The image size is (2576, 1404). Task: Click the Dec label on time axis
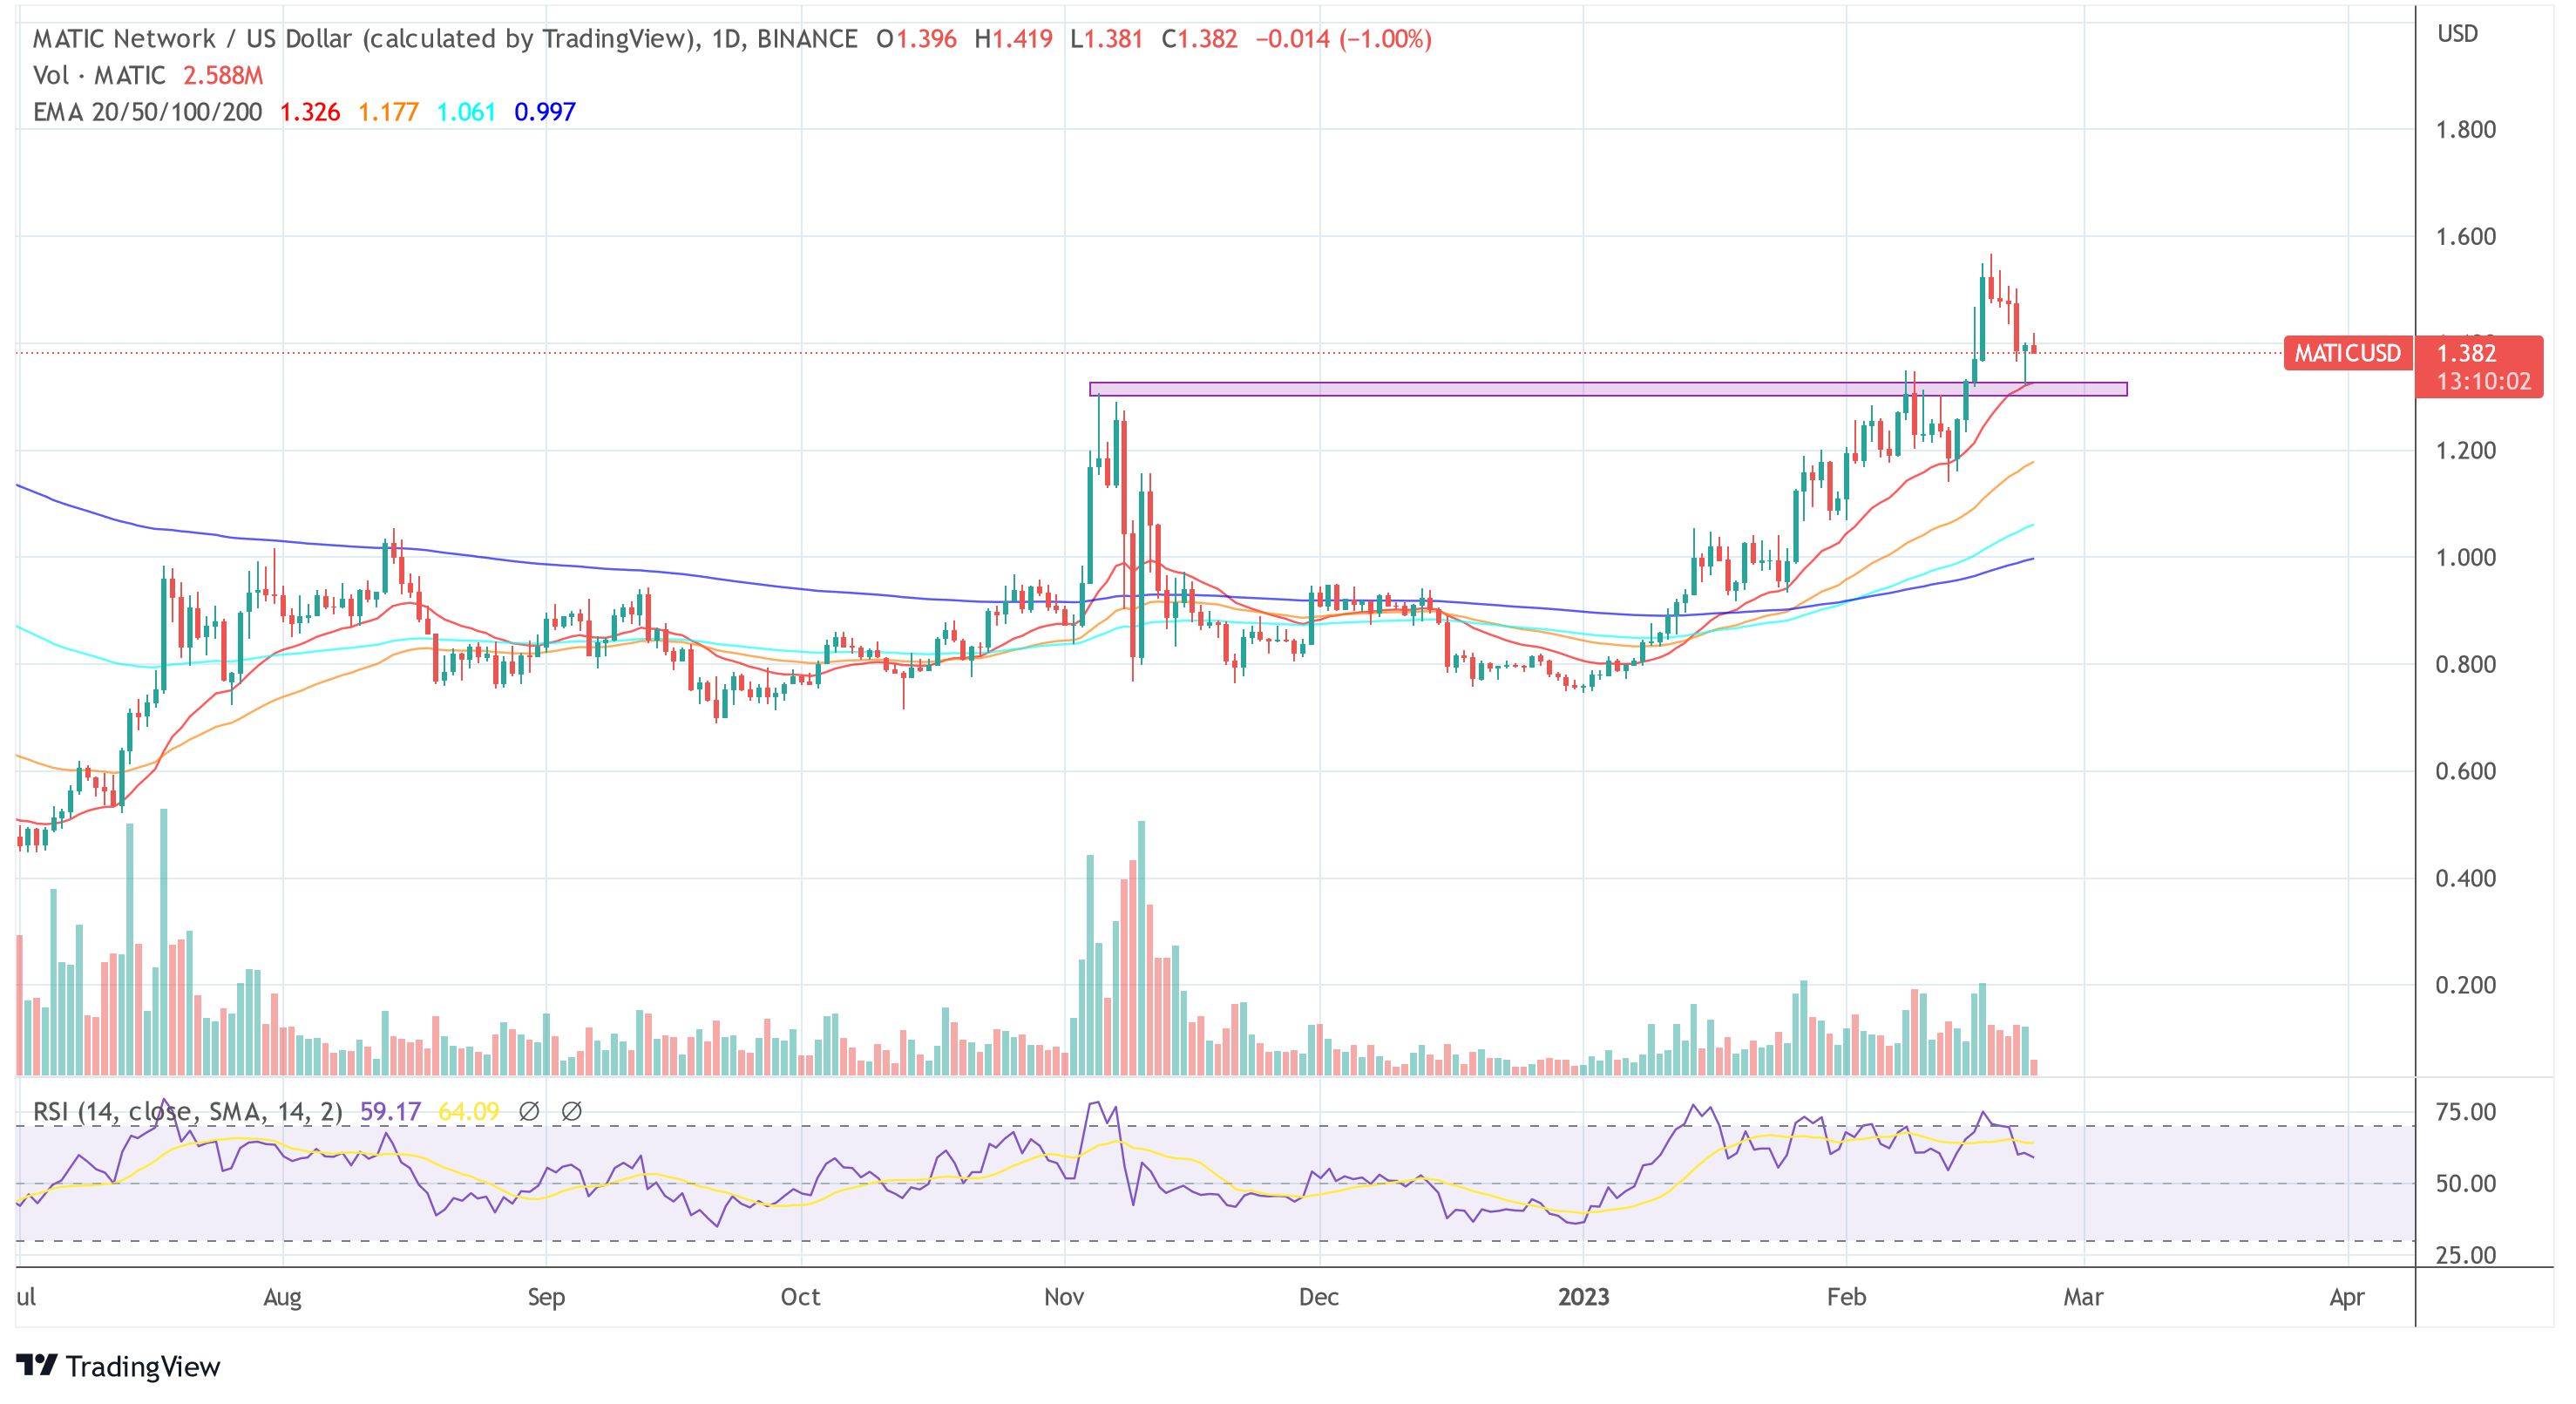pyautogui.click(x=1319, y=1298)
